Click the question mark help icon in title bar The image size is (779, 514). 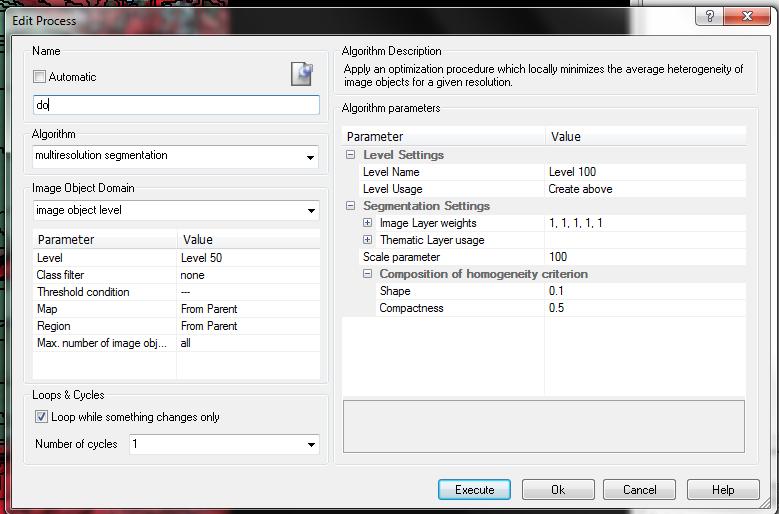point(710,16)
